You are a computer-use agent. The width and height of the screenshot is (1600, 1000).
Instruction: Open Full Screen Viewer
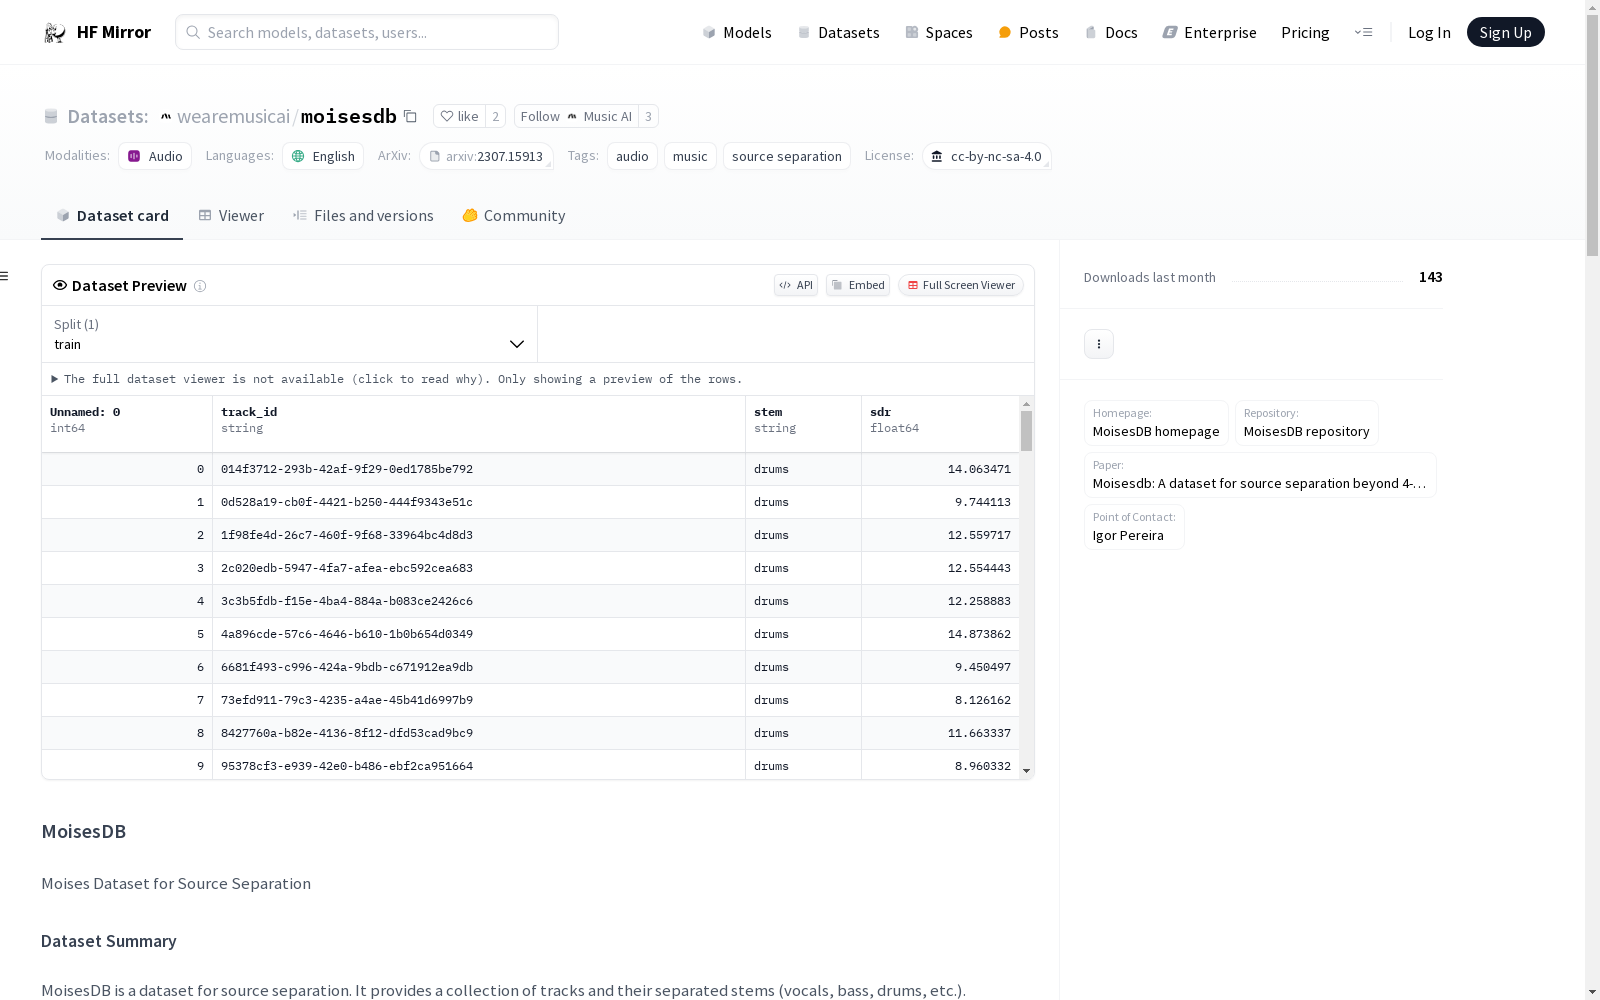click(960, 285)
